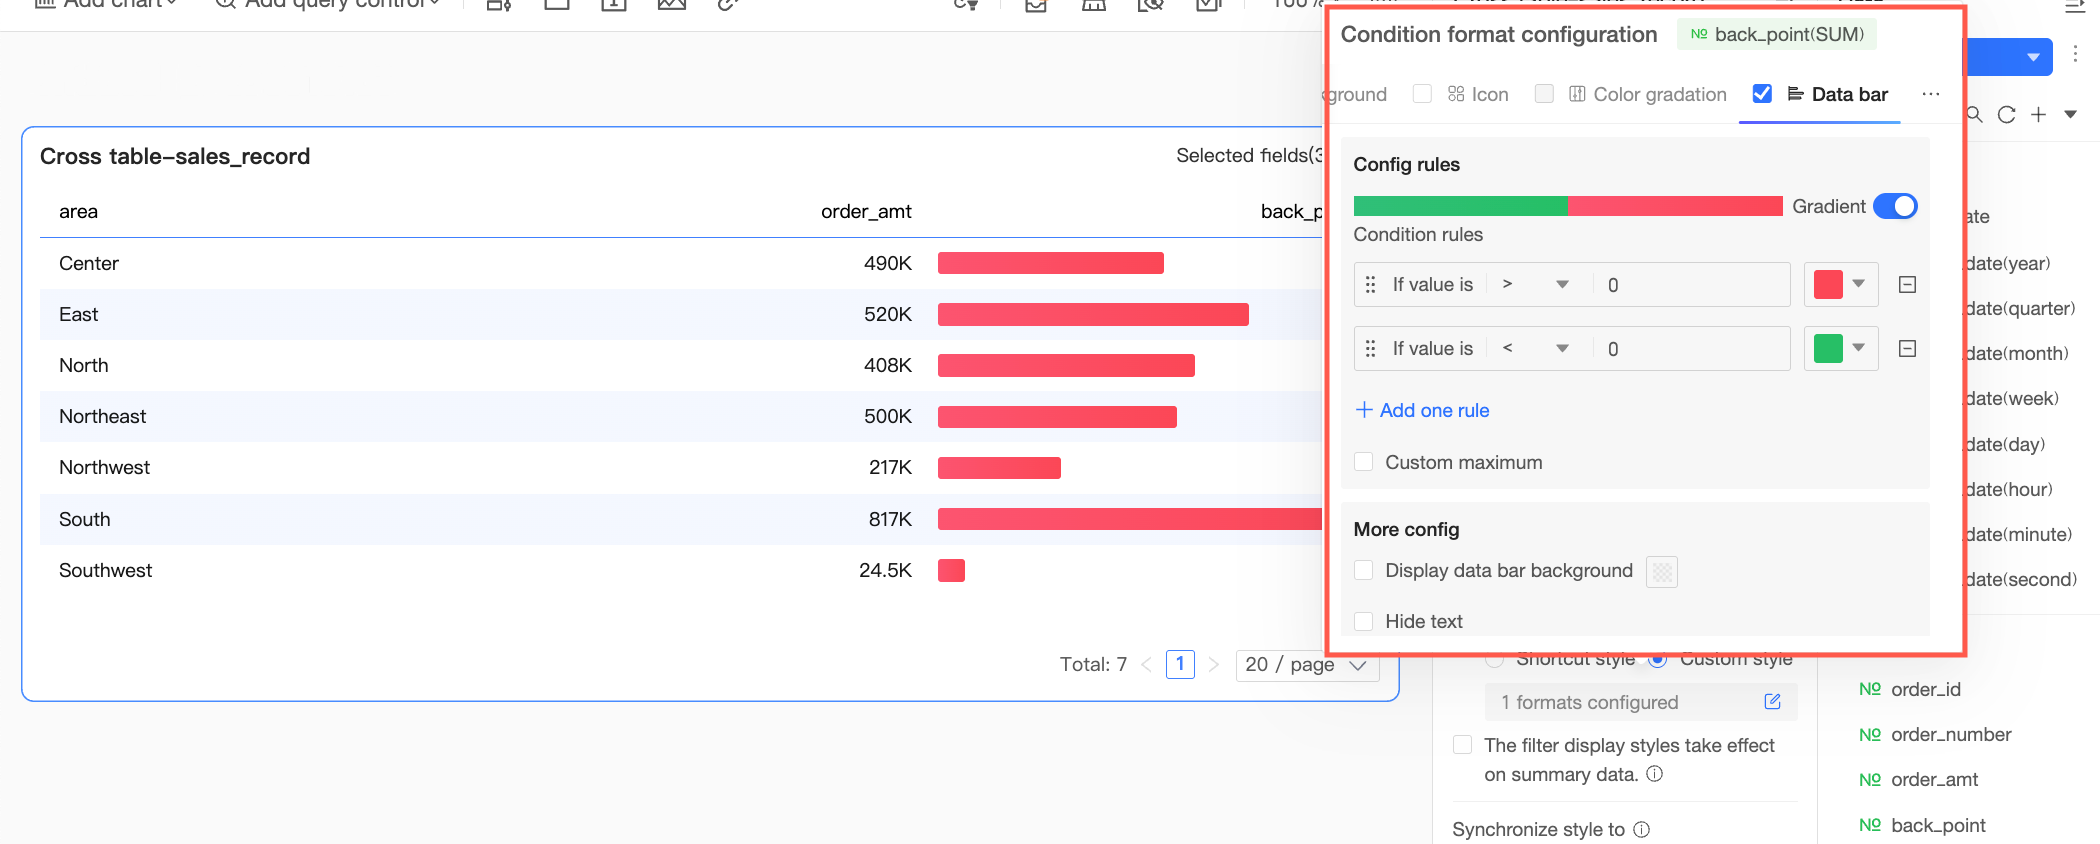Enable the Color gradation checkbox
The image size is (2100, 844).
point(1544,94)
